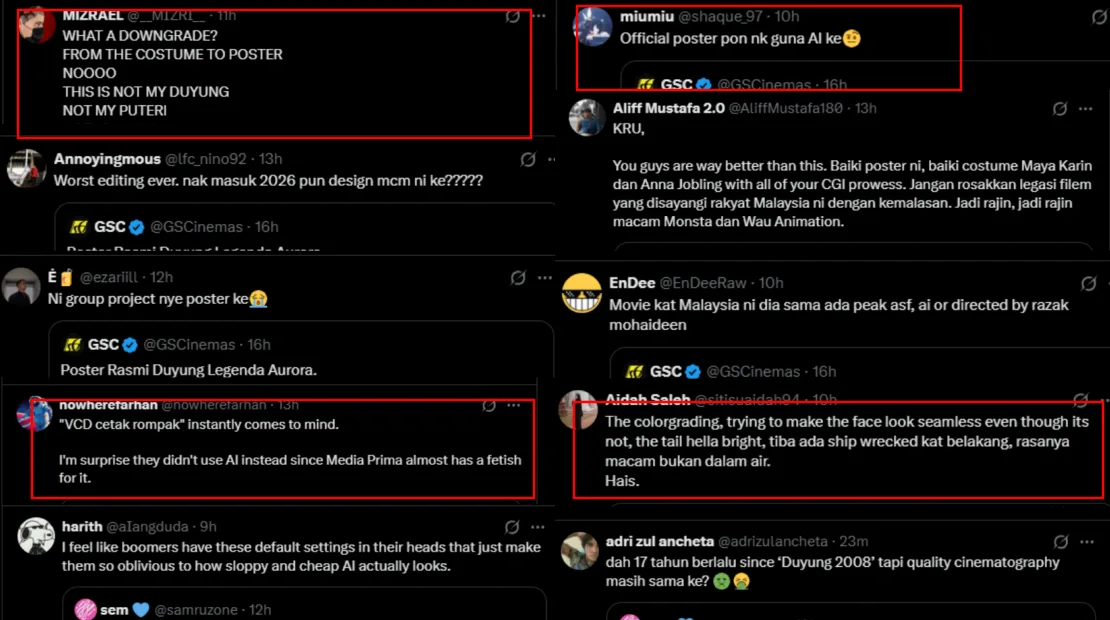The height and width of the screenshot is (620, 1110).
Task: Click the @AliffMustafa180 handle link
Action: pos(785,108)
